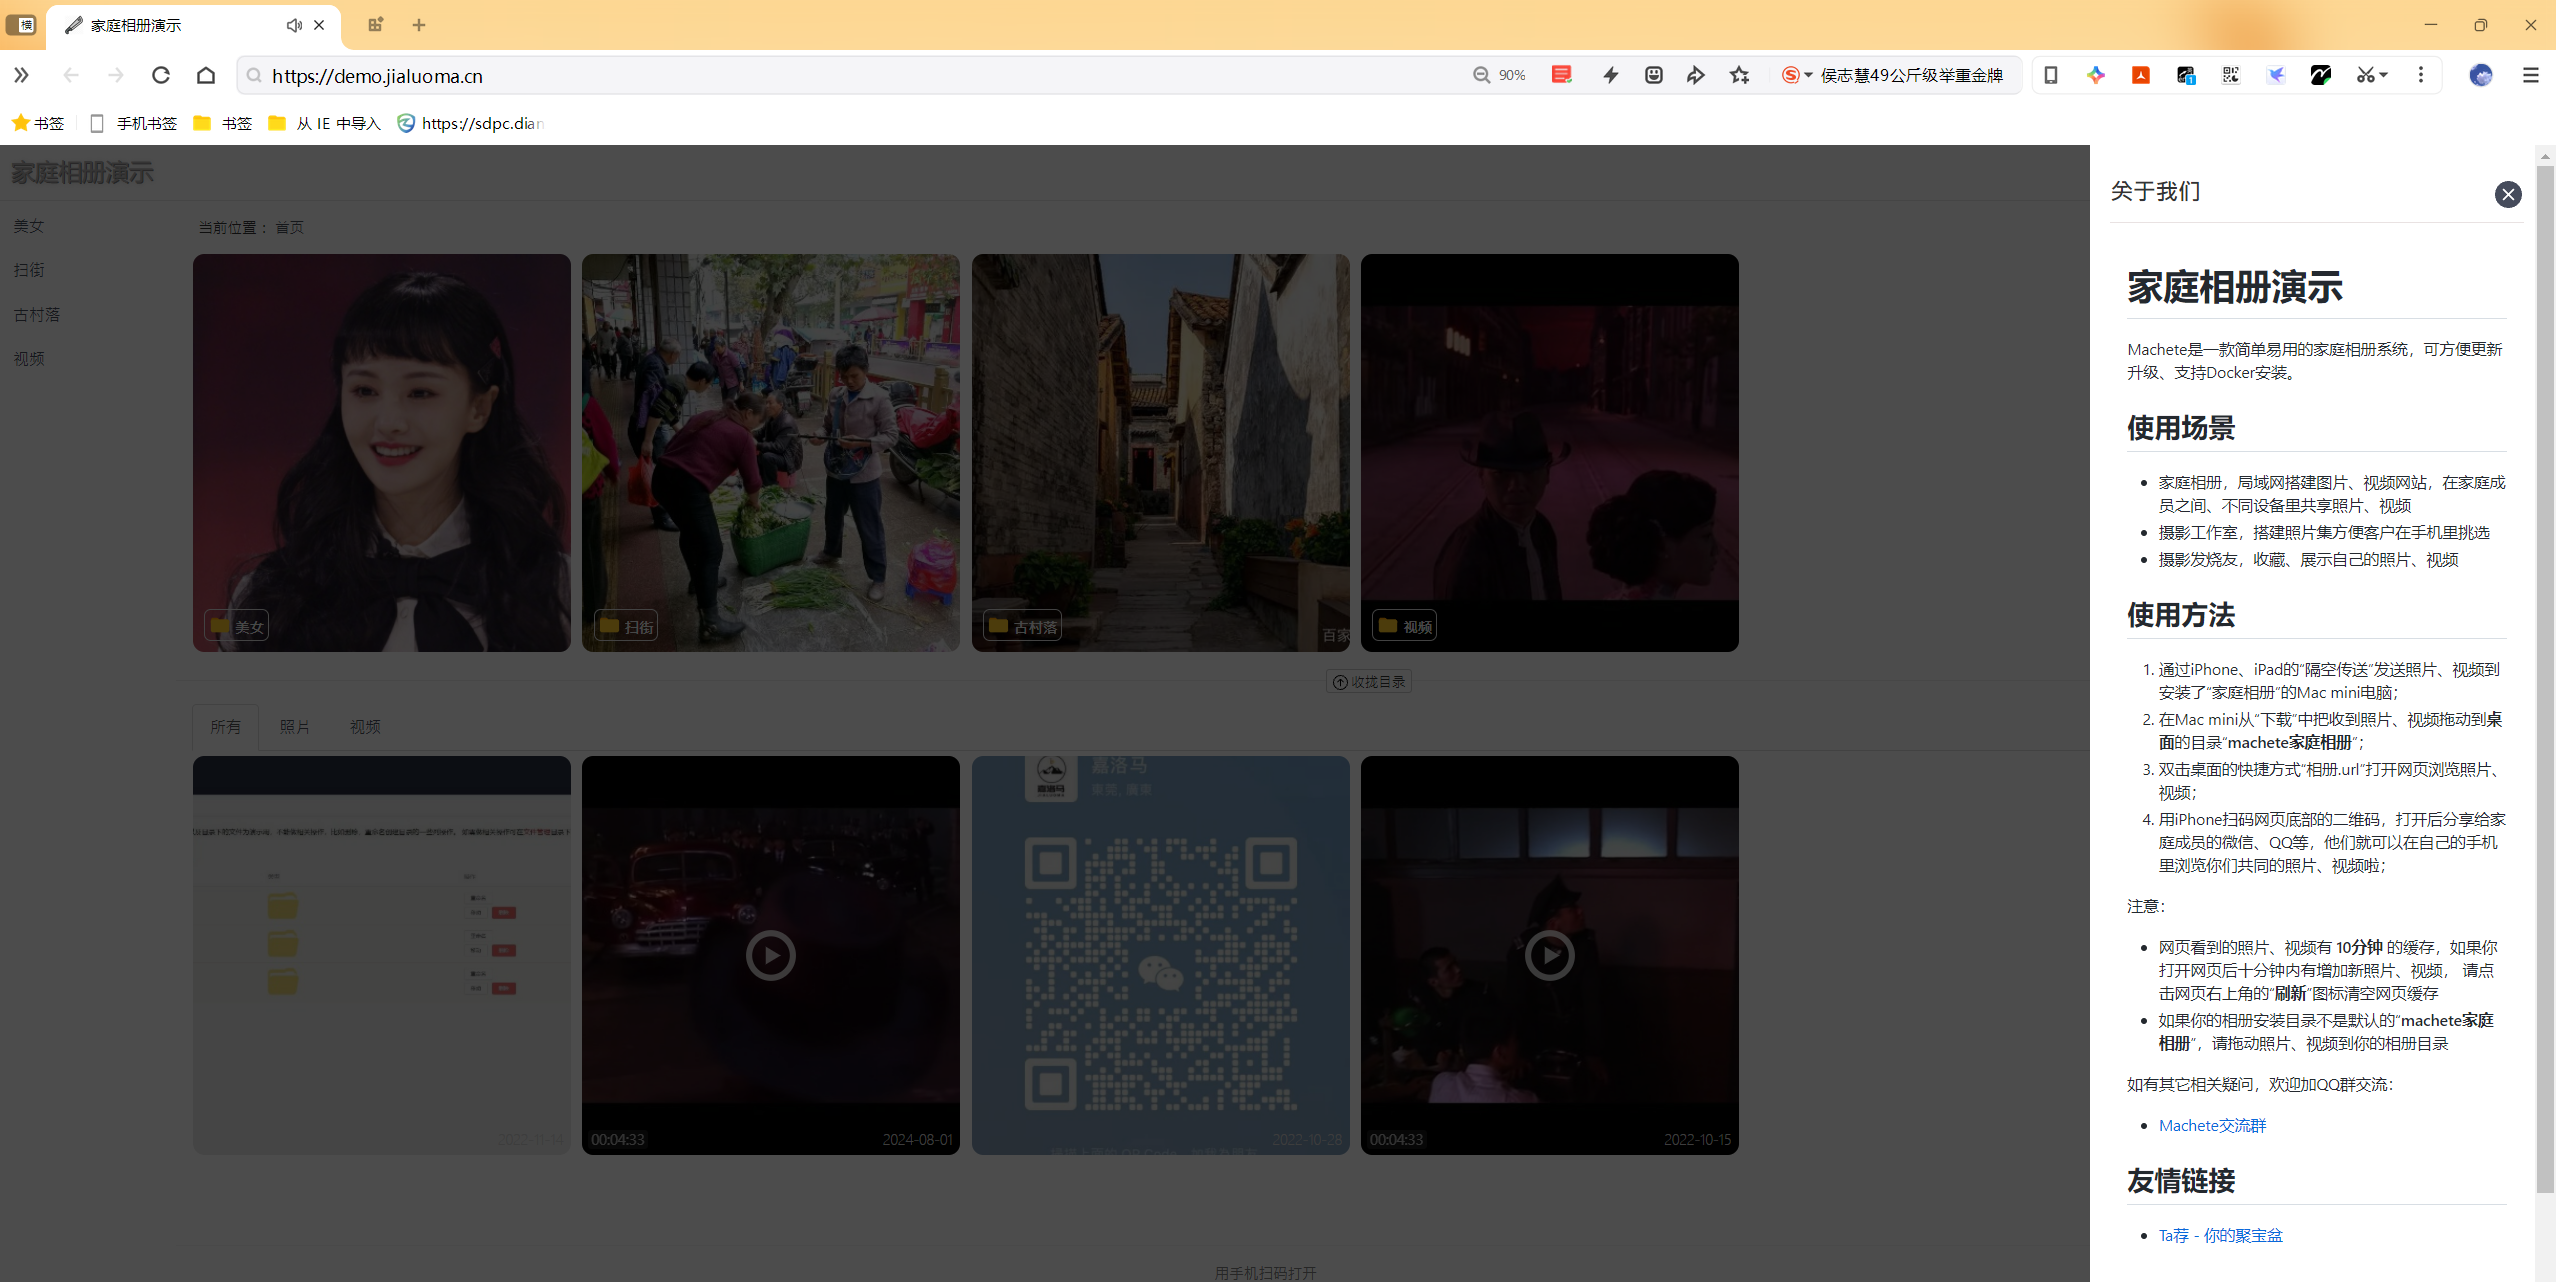
Task: Open the red reader mode icon
Action: tap(1561, 75)
